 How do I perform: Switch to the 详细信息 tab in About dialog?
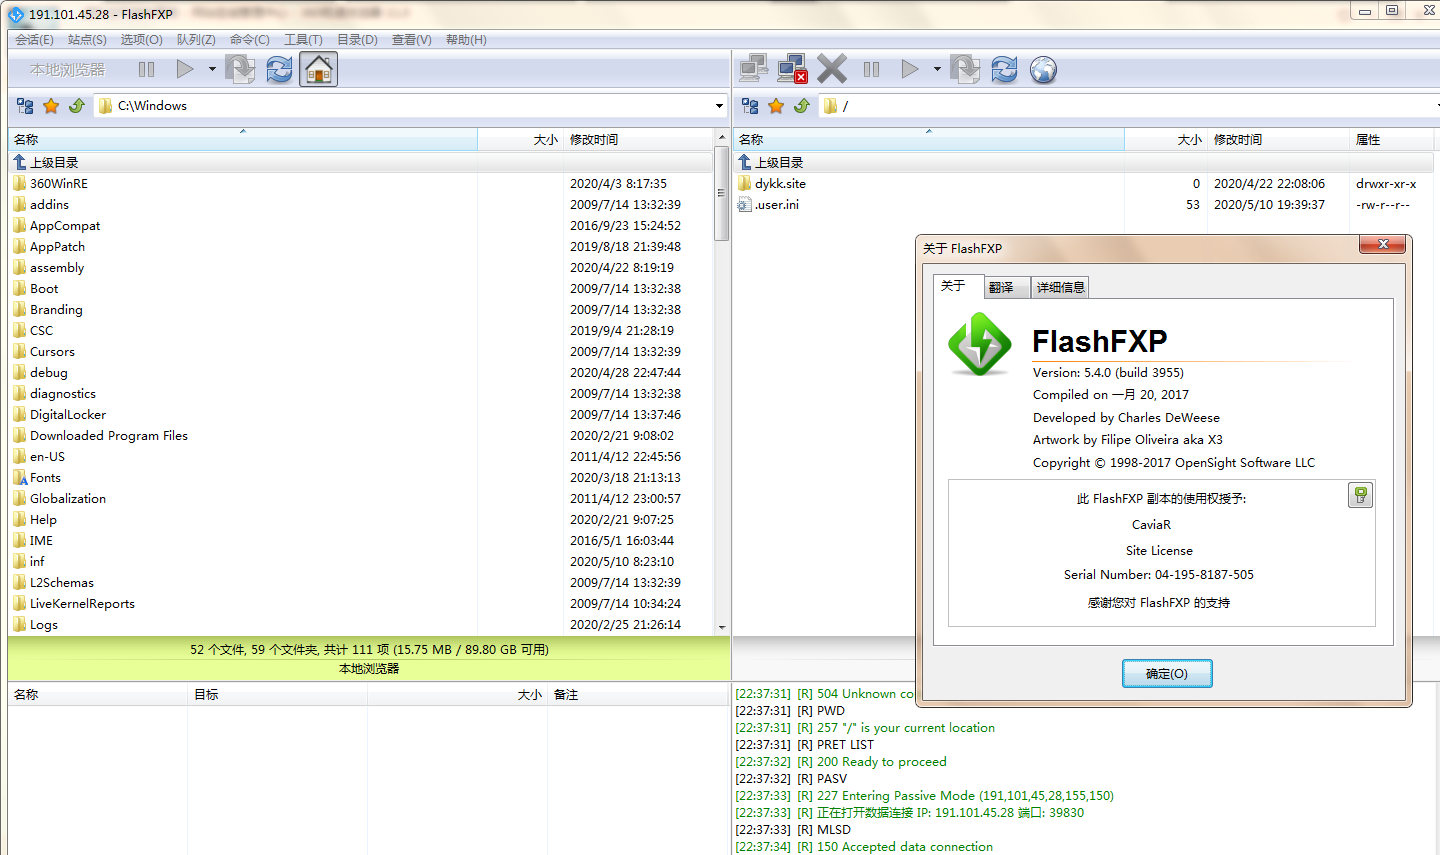point(1060,288)
